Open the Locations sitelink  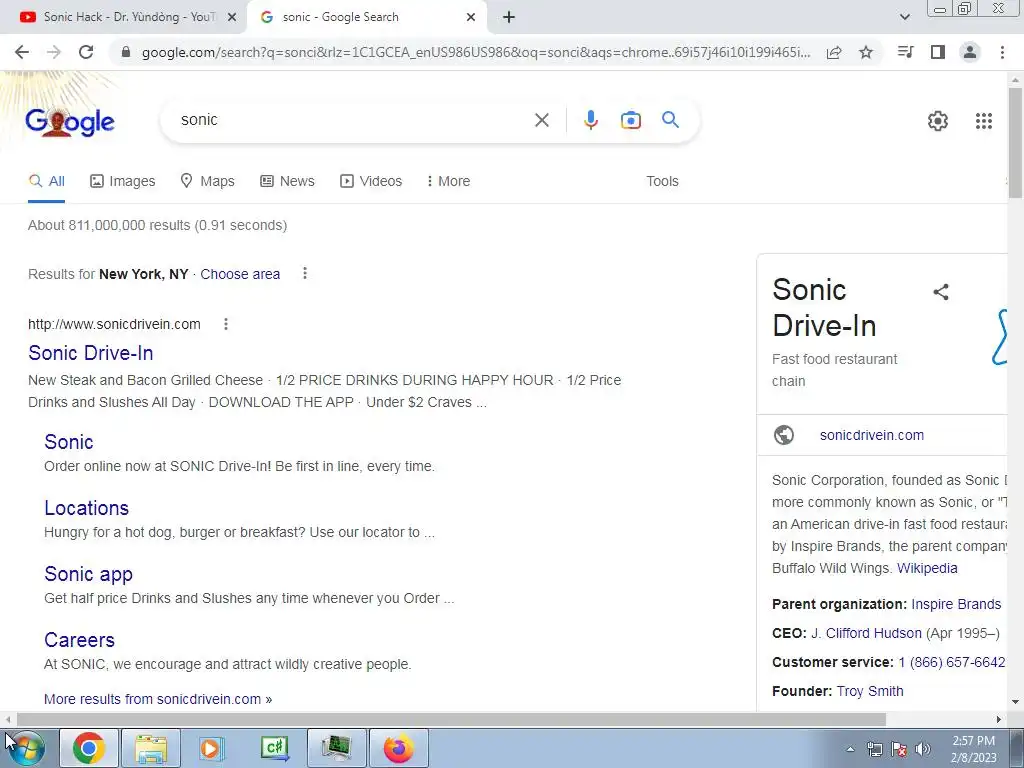click(86, 508)
